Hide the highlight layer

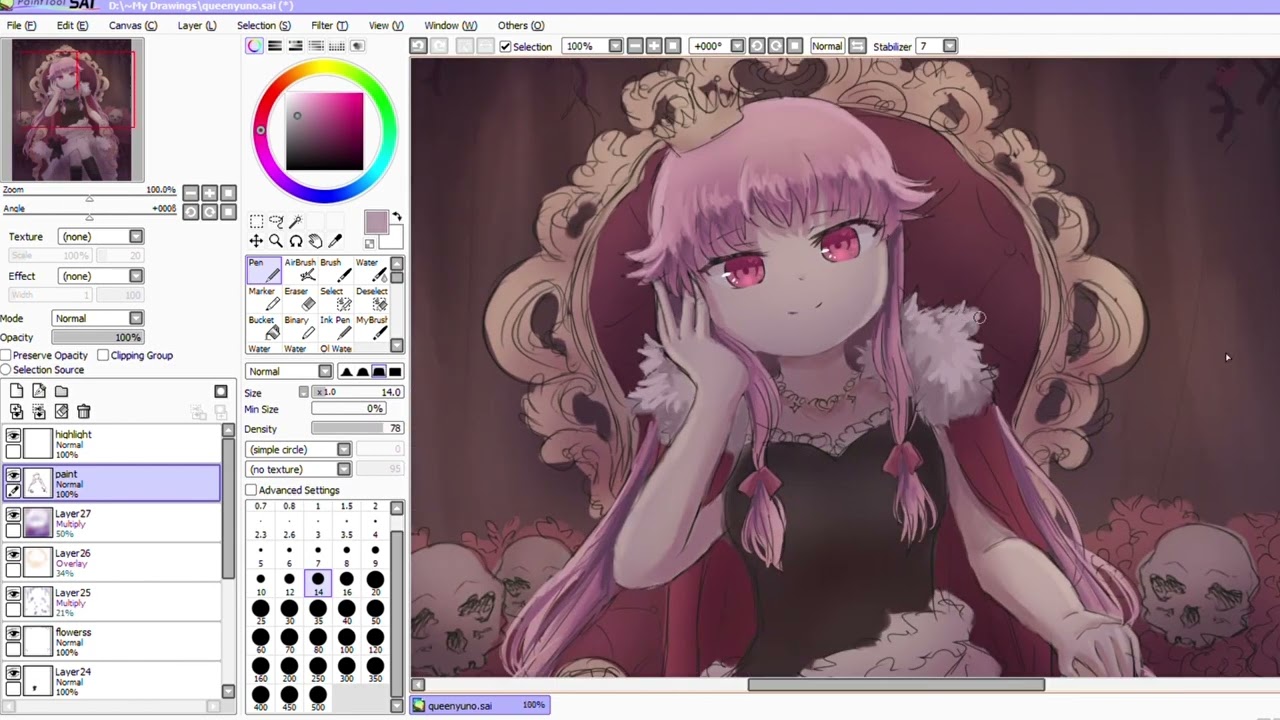13,436
